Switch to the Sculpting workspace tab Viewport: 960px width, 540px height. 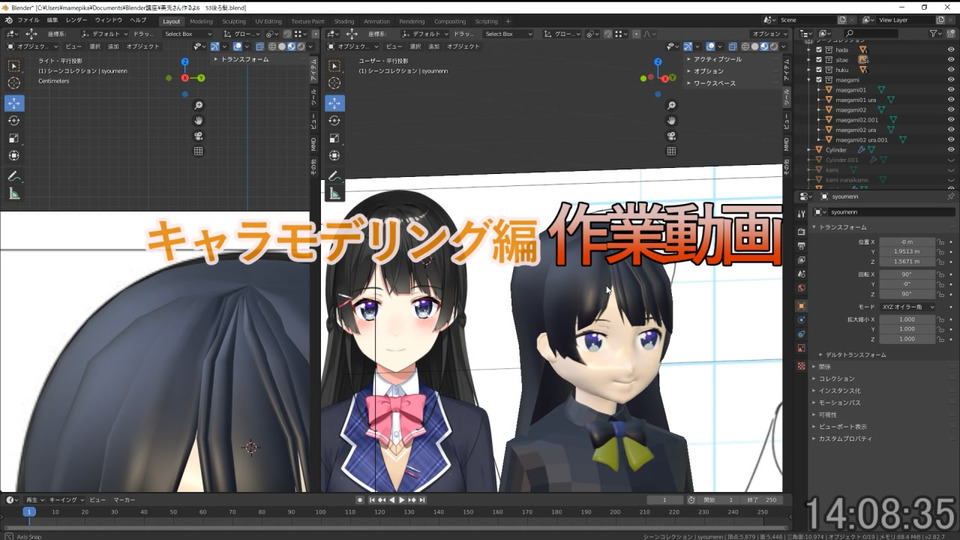(234, 21)
